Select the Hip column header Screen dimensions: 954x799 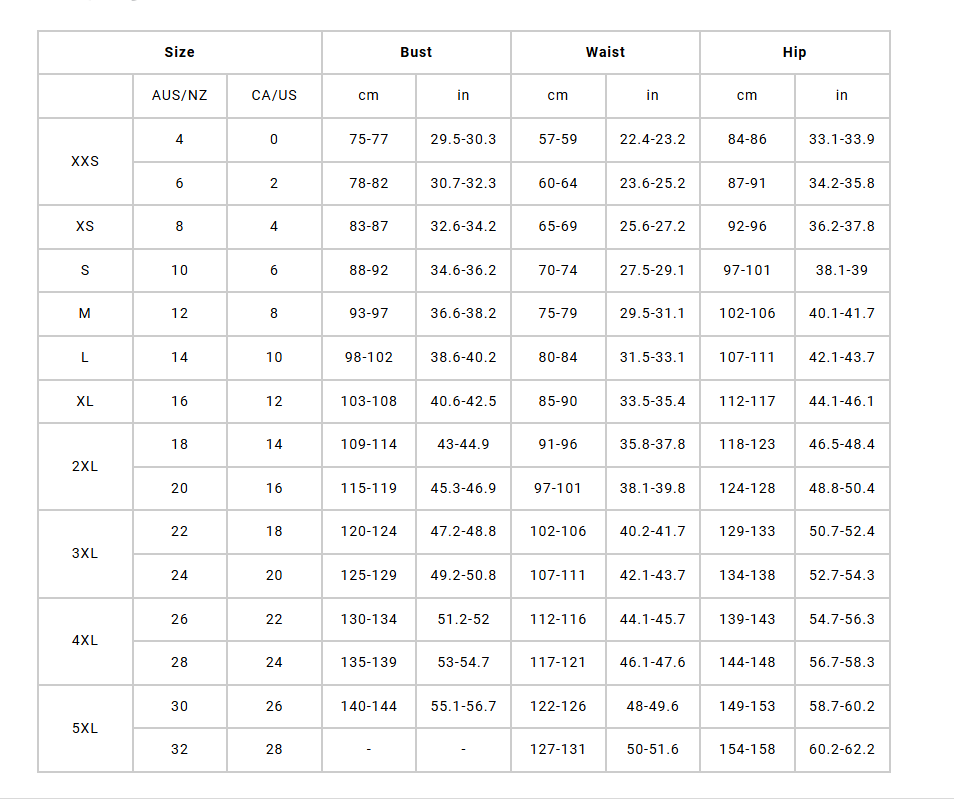[x=794, y=52]
